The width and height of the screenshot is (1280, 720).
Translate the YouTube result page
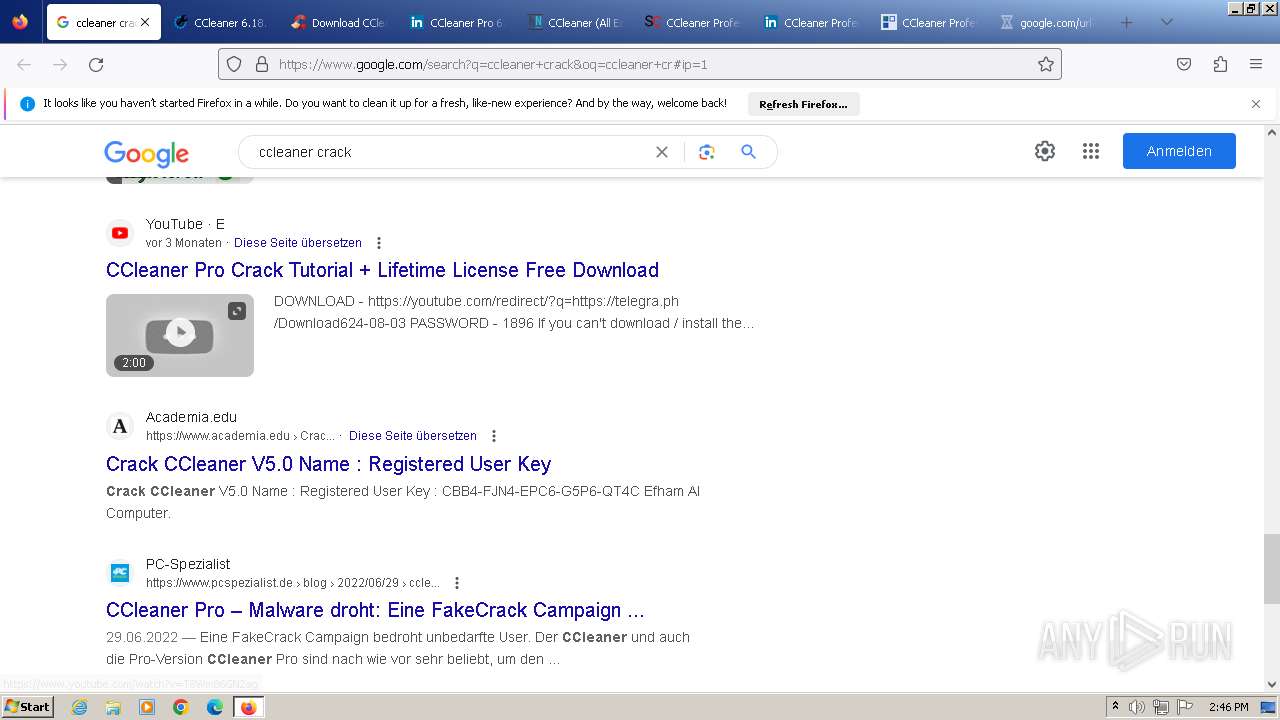click(298, 243)
